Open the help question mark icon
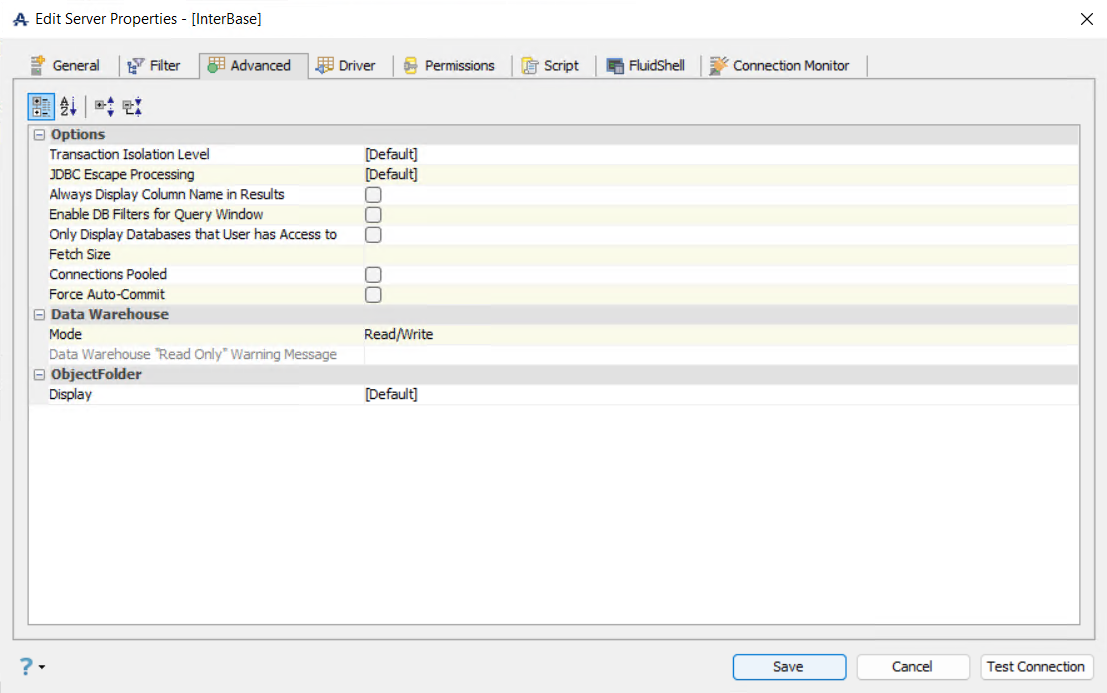 click(27, 666)
